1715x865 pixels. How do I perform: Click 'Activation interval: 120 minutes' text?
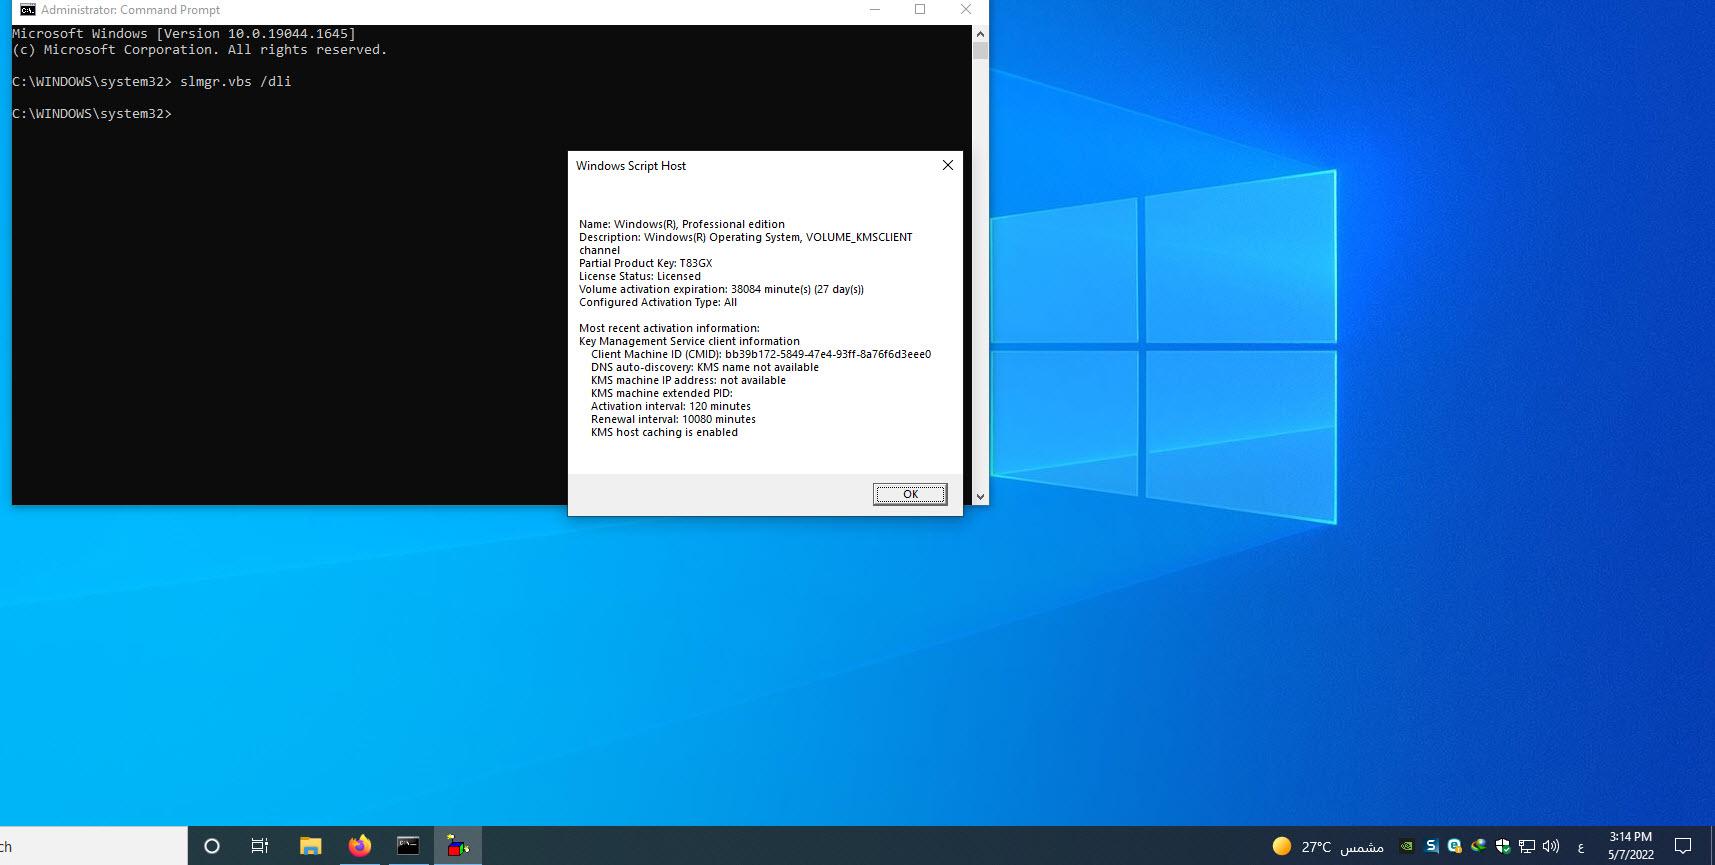tap(671, 406)
